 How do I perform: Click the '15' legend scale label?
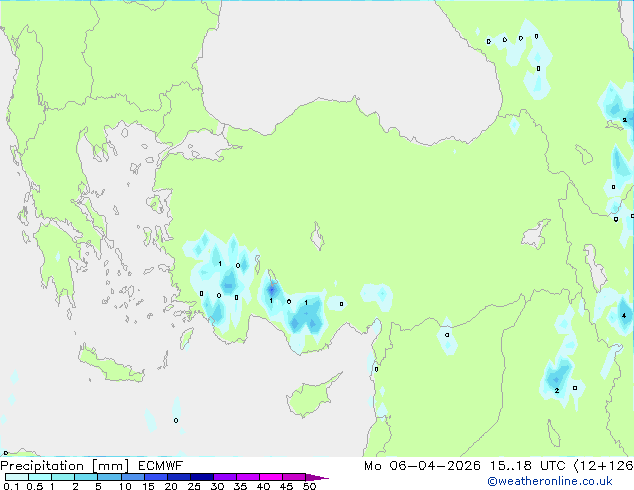(148, 486)
